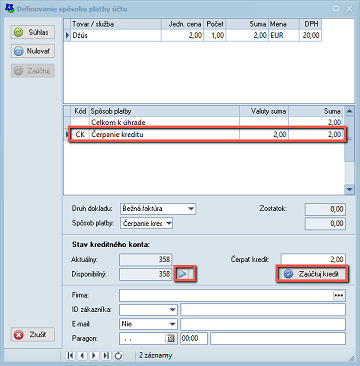Click the refresh records icon

tap(118, 356)
